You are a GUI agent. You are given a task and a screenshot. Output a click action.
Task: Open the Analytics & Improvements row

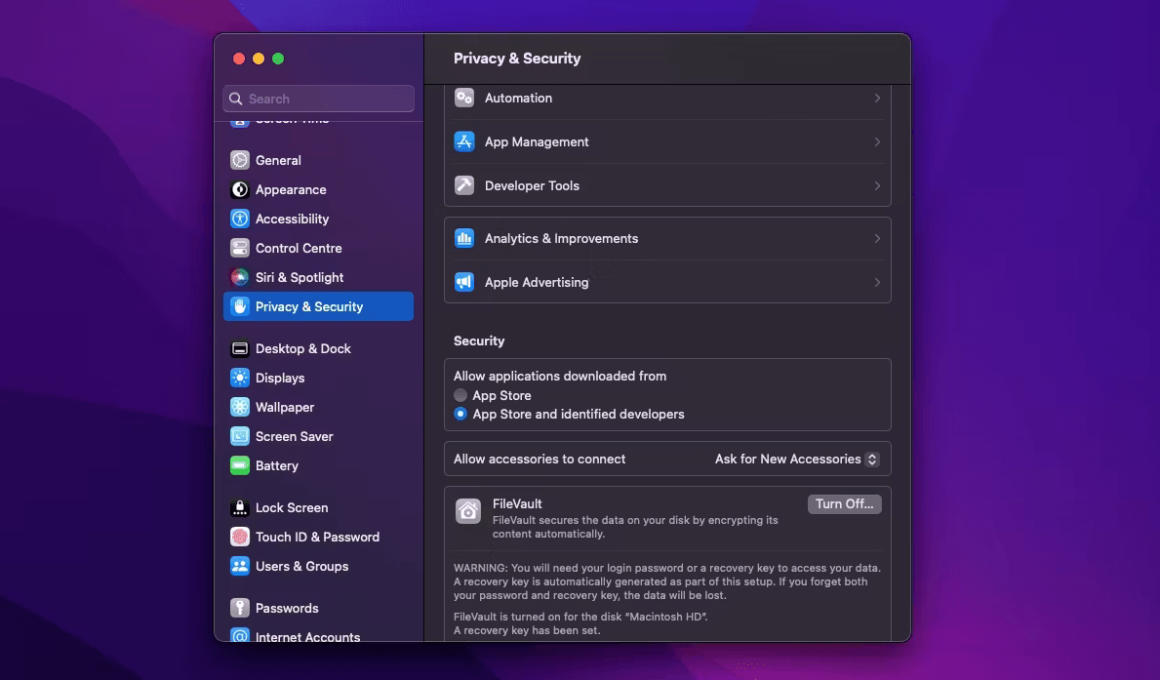pos(667,238)
